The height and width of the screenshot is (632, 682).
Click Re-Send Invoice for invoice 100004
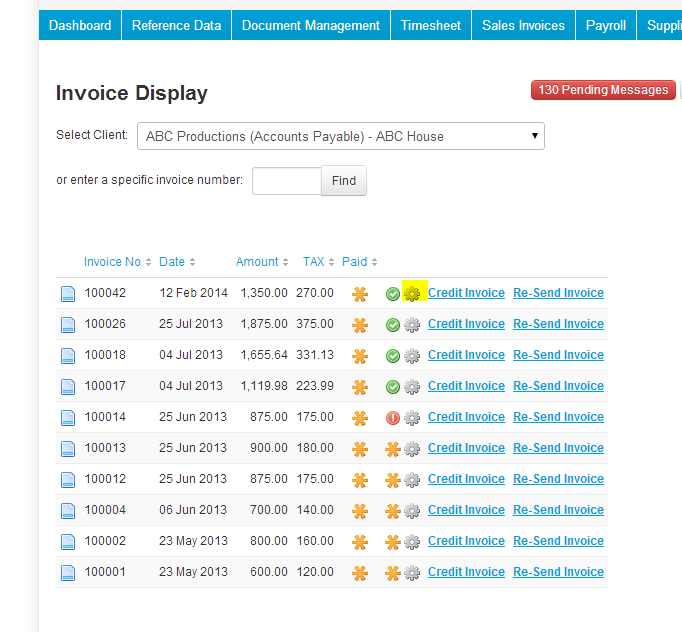pyautogui.click(x=558, y=510)
